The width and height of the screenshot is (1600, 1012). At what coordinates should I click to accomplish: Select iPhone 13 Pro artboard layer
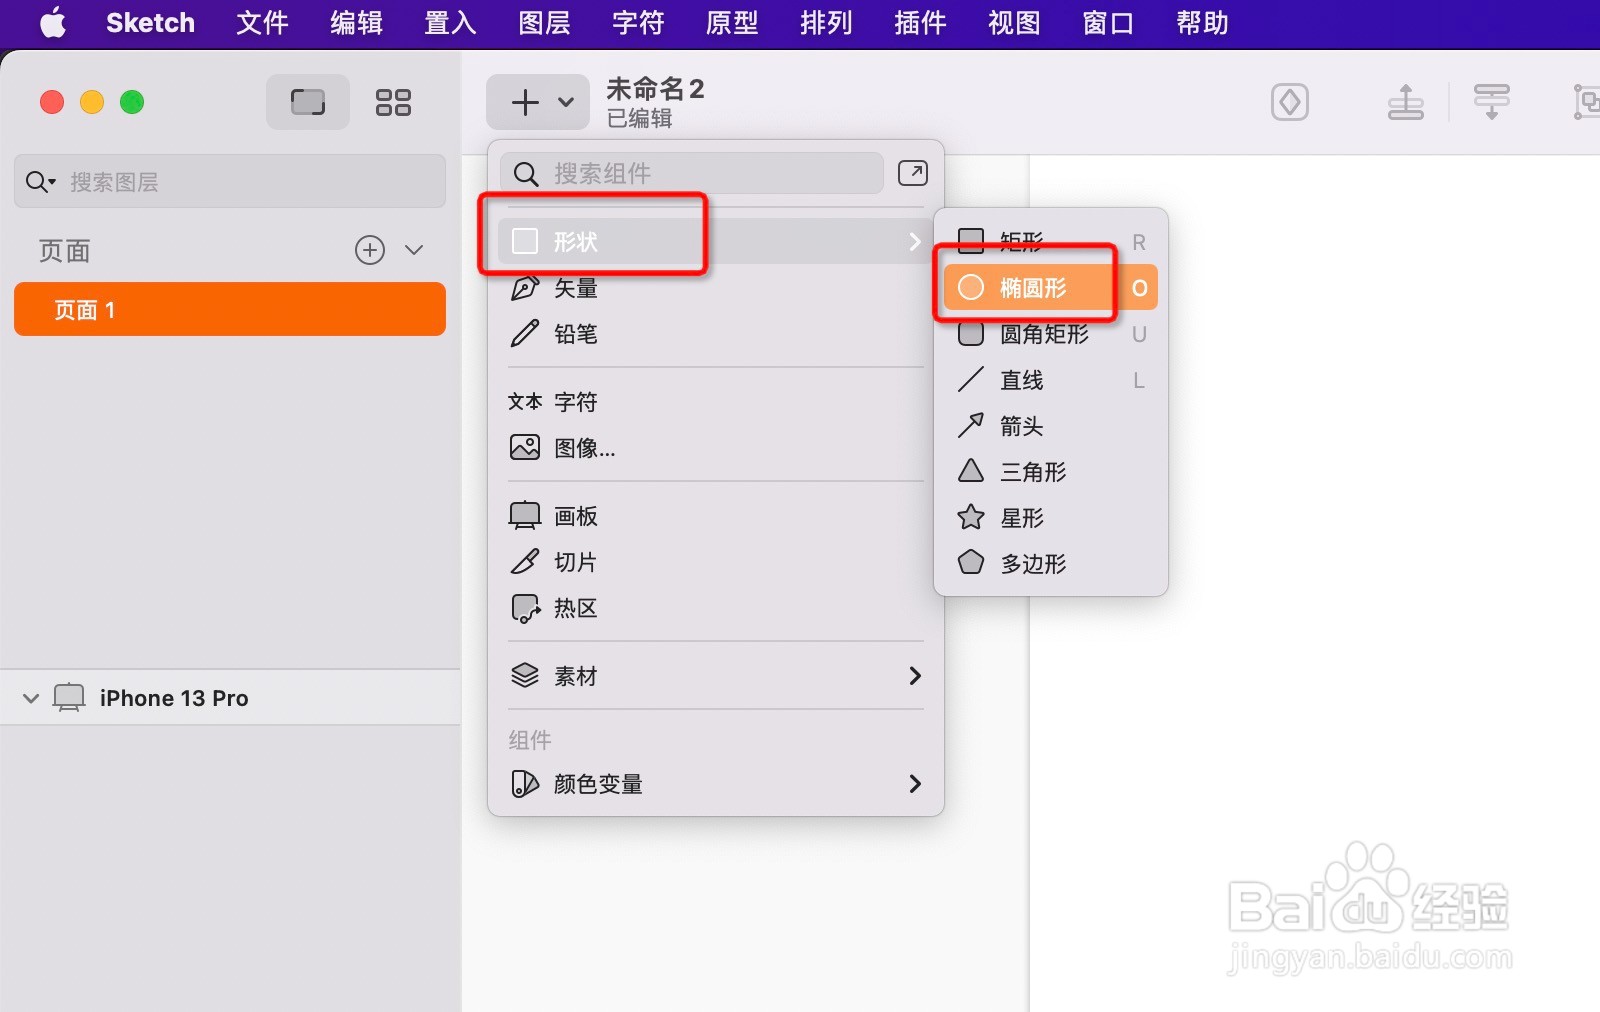click(x=230, y=698)
